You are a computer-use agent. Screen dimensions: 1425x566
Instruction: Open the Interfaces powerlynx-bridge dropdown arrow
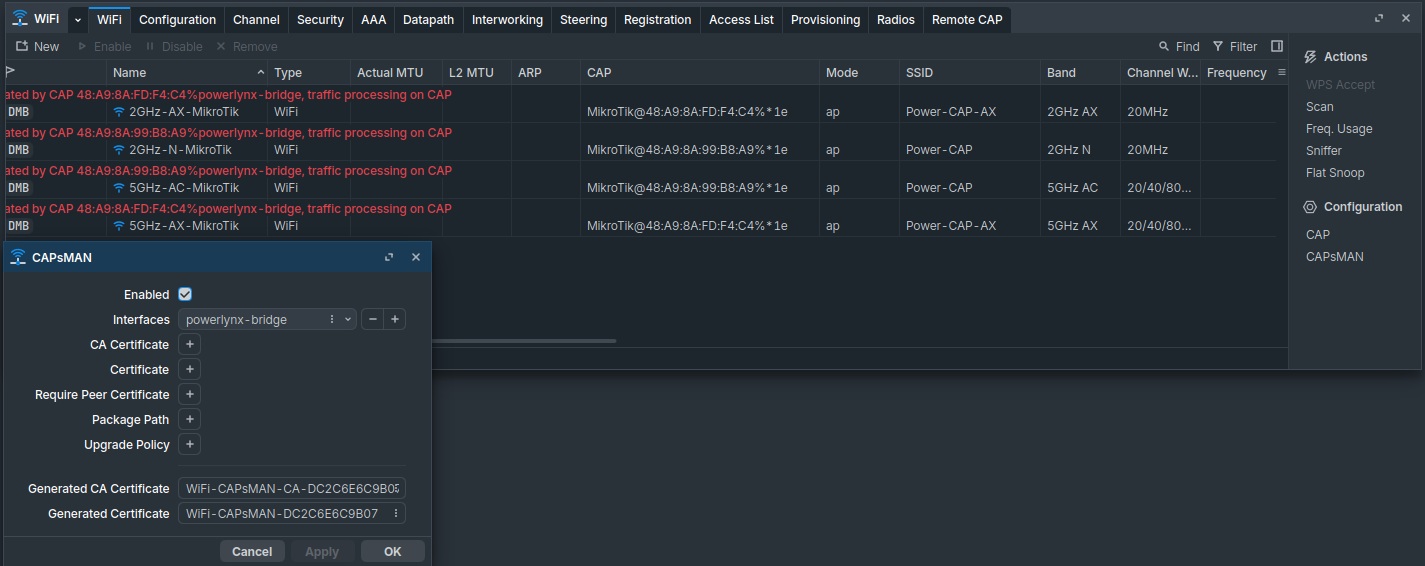point(348,319)
